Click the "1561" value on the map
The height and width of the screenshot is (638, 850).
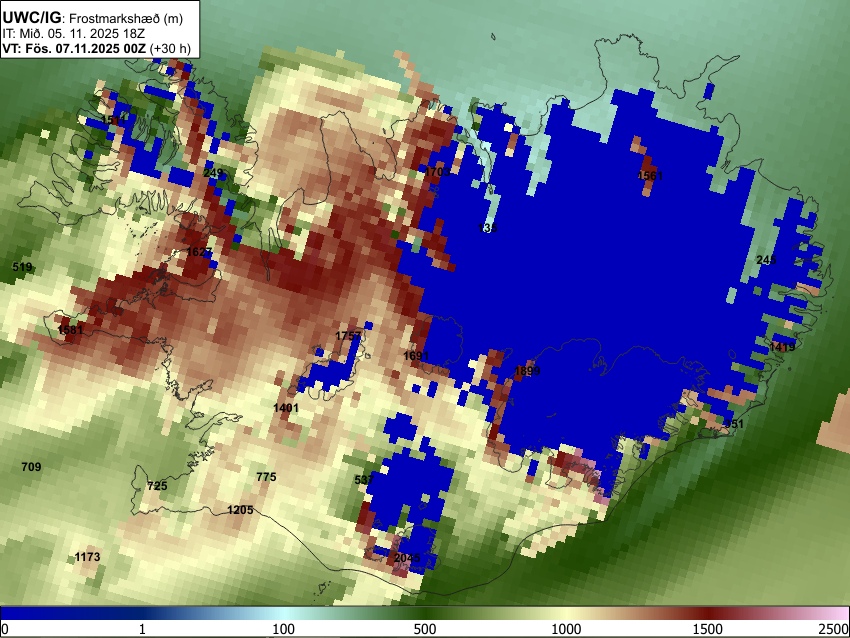(650, 176)
